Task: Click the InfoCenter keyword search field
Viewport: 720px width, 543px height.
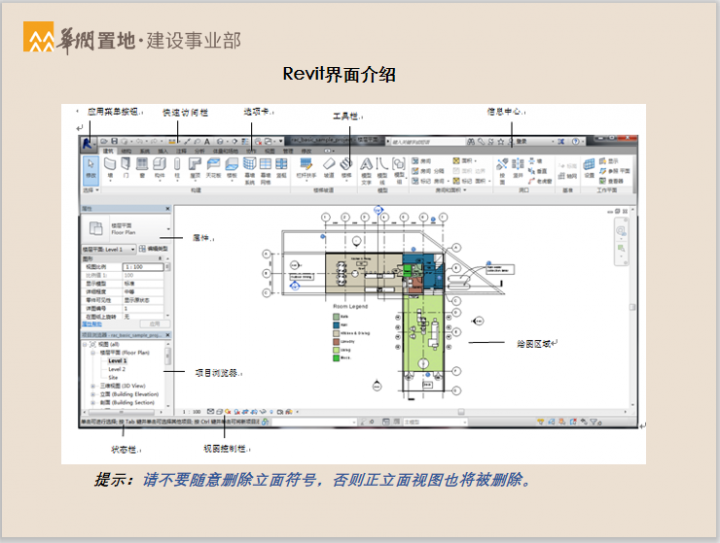Action: pyautogui.click(x=428, y=142)
